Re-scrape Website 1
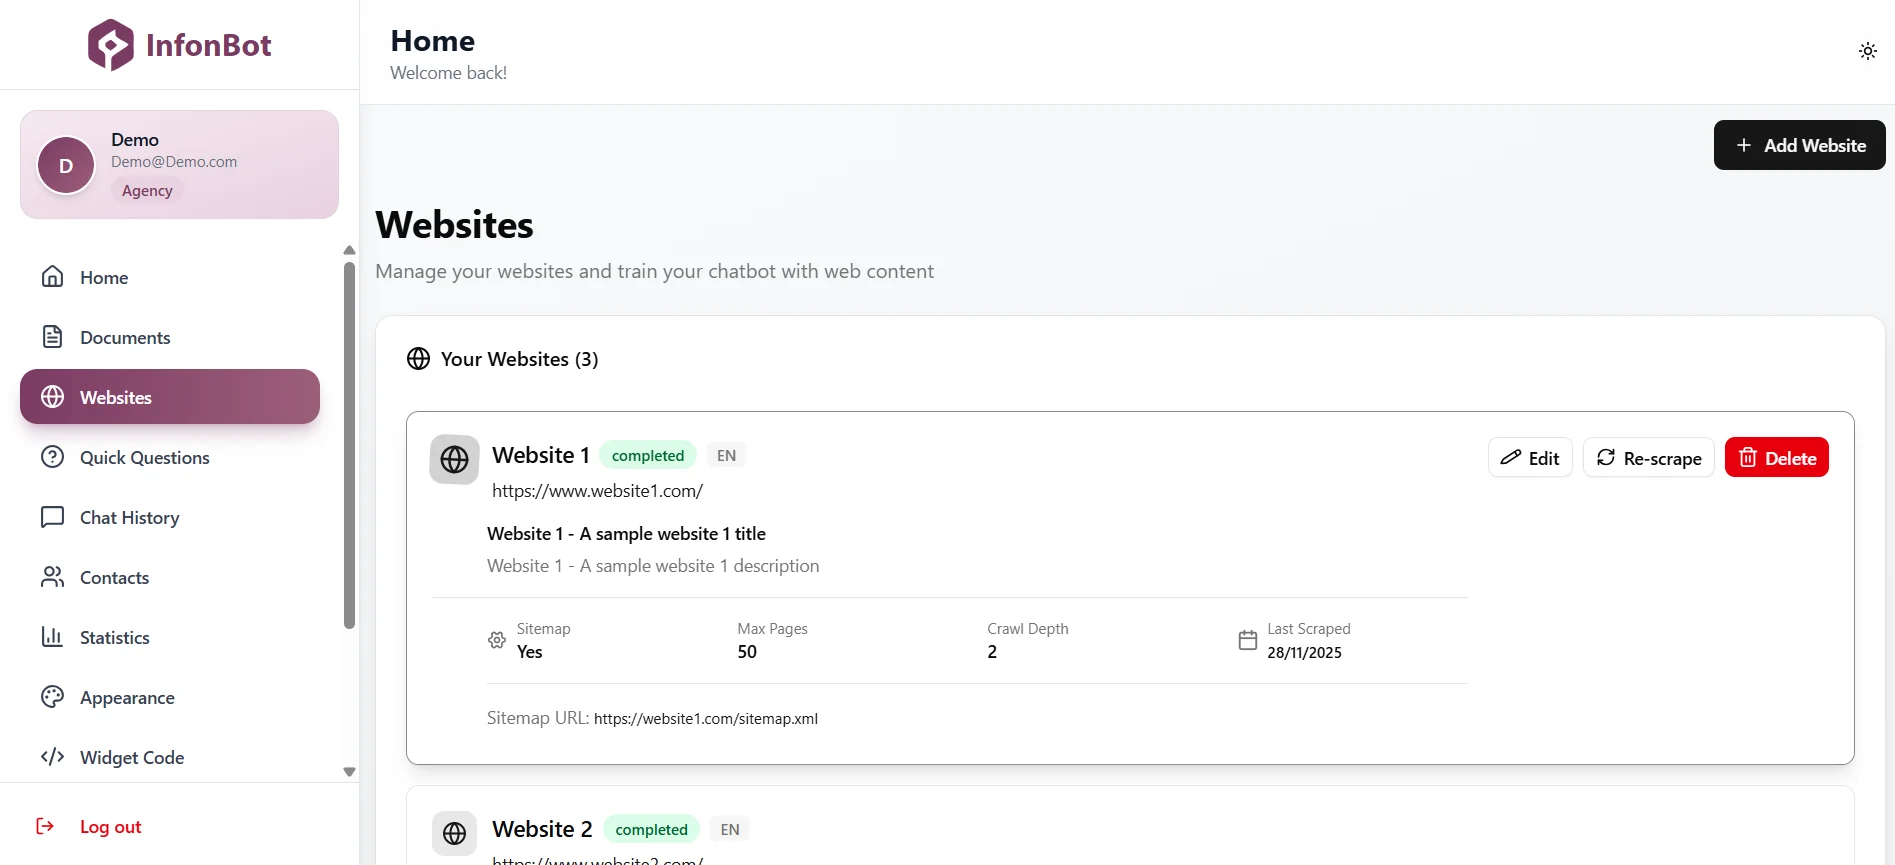The height and width of the screenshot is (865, 1895). click(1649, 457)
